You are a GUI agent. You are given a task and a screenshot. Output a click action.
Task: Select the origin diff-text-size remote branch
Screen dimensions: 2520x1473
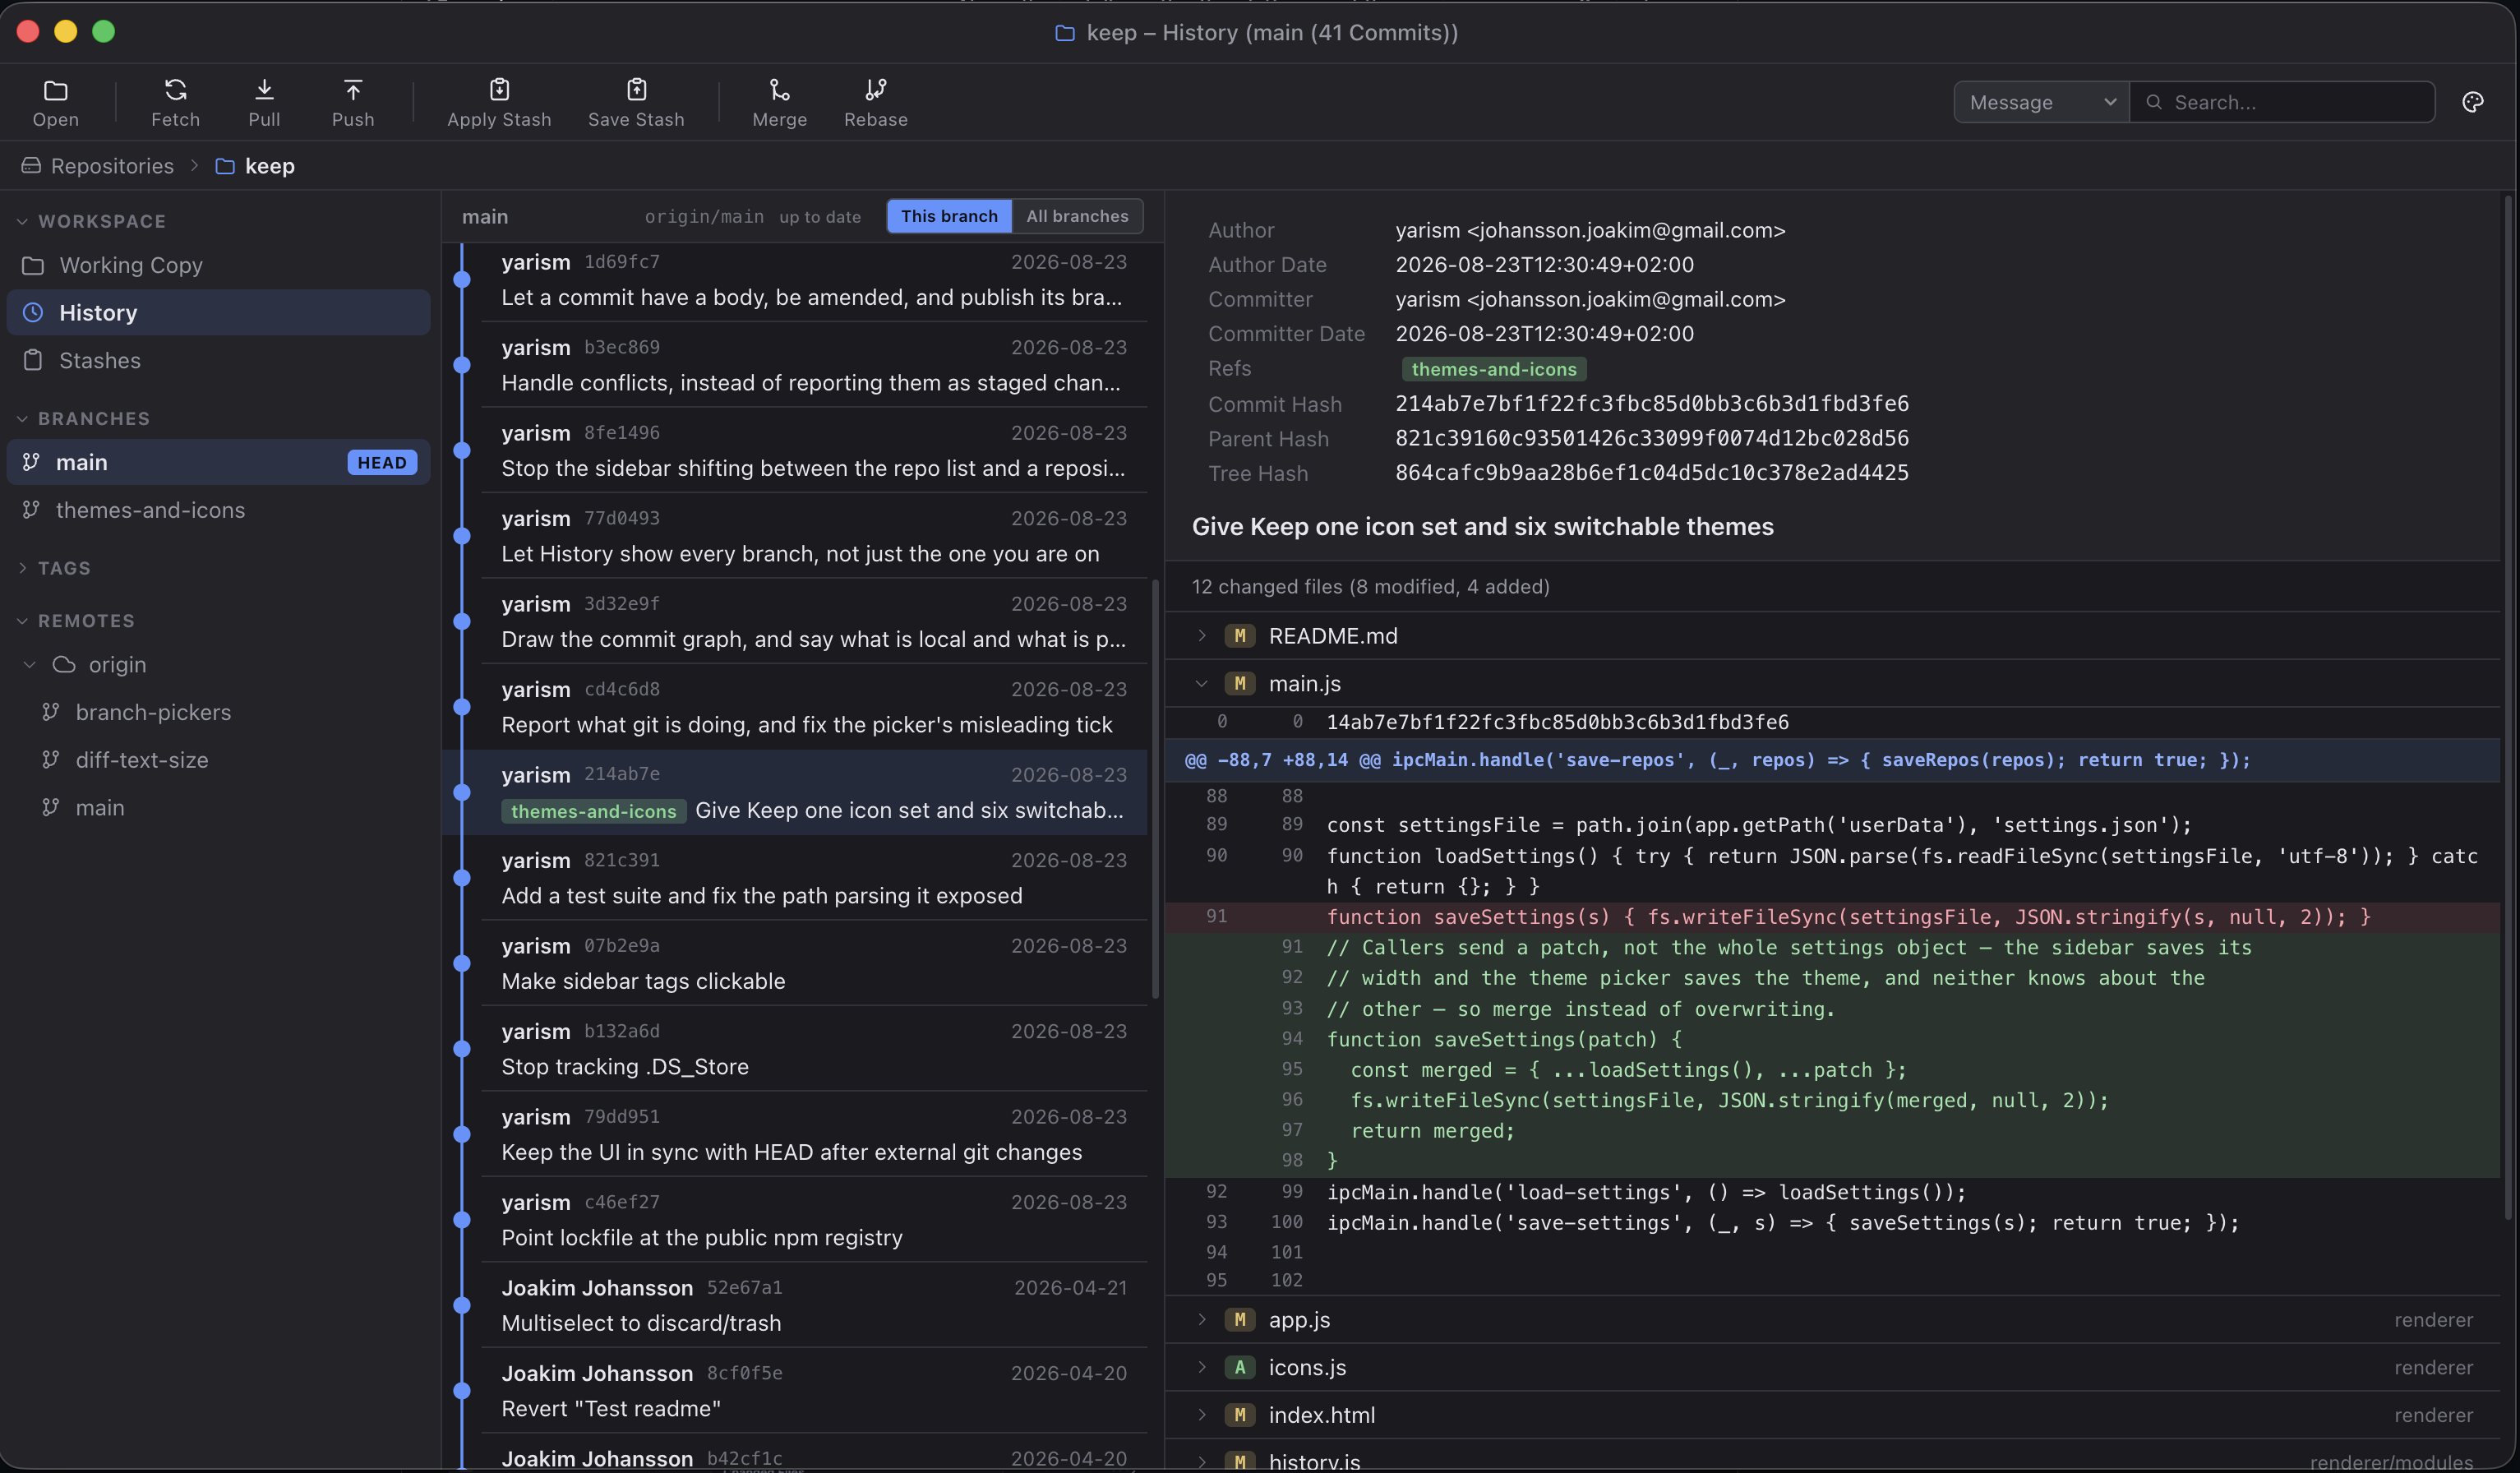click(218, 760)
